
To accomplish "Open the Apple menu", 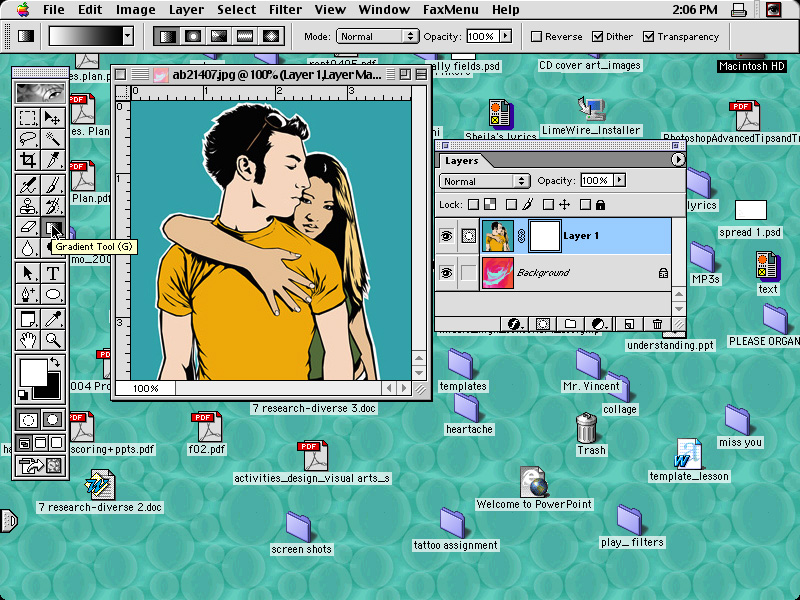I will [22, 9].
